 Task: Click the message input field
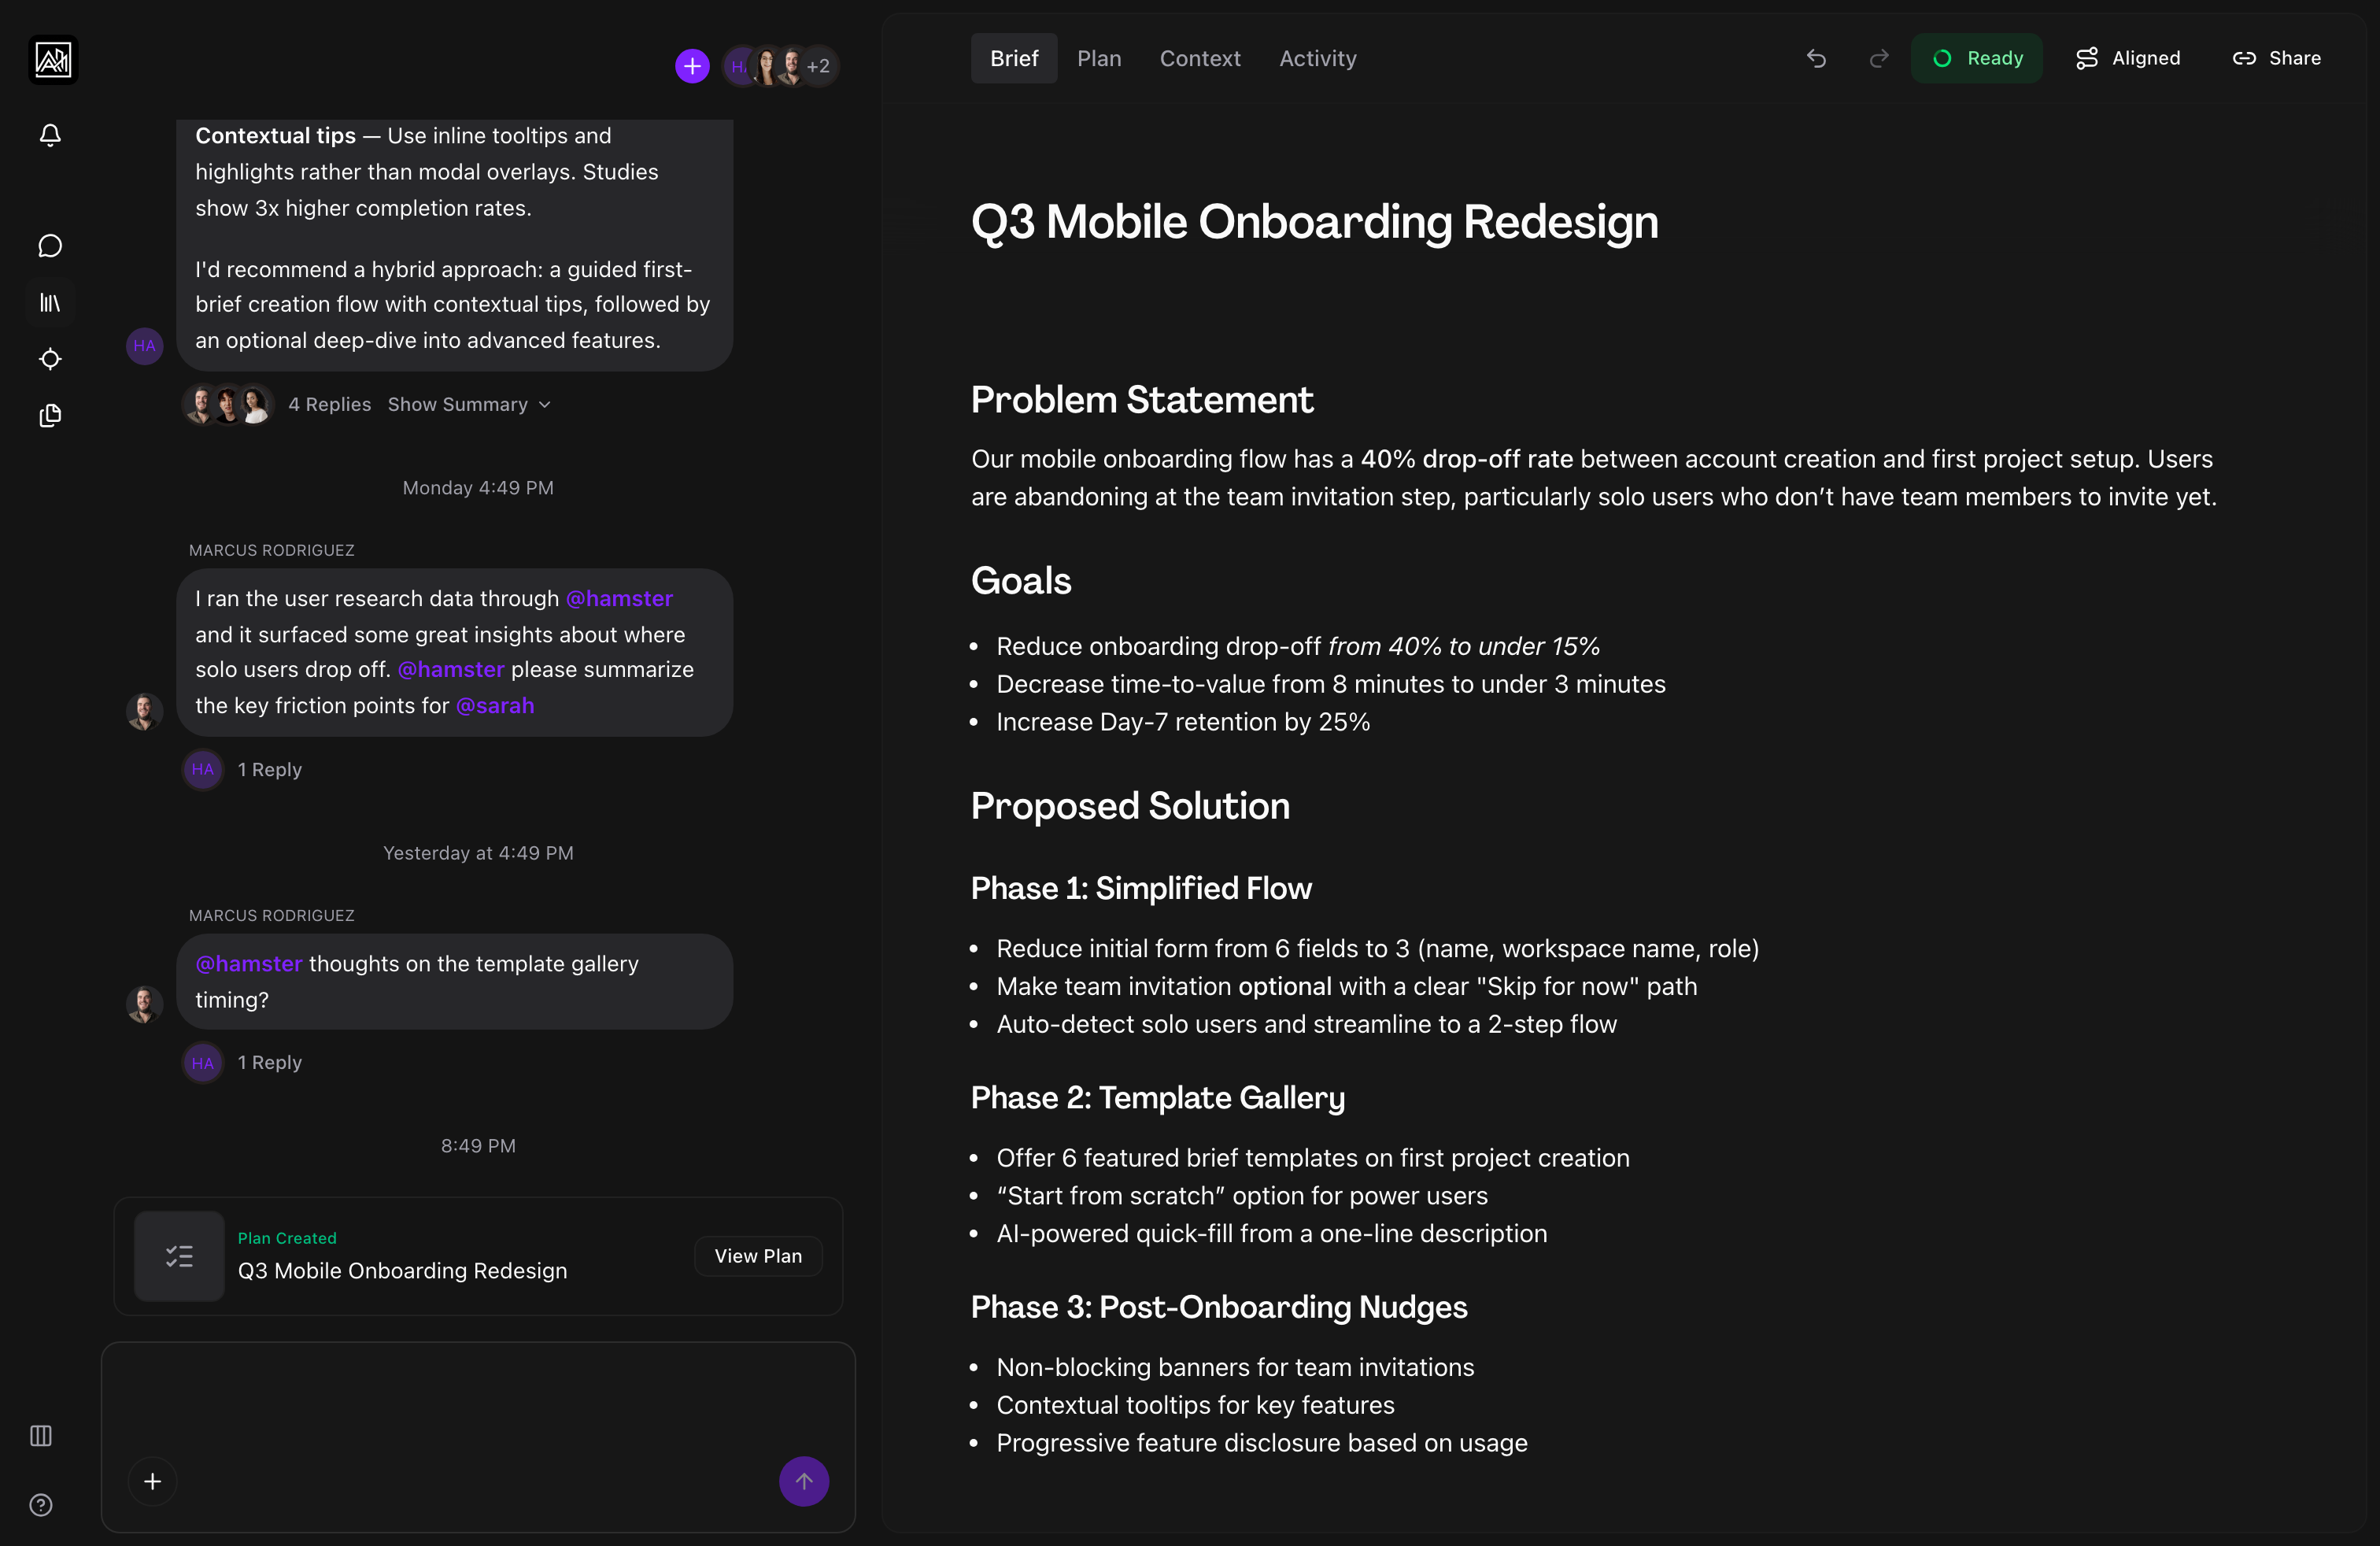point(478,1400)
